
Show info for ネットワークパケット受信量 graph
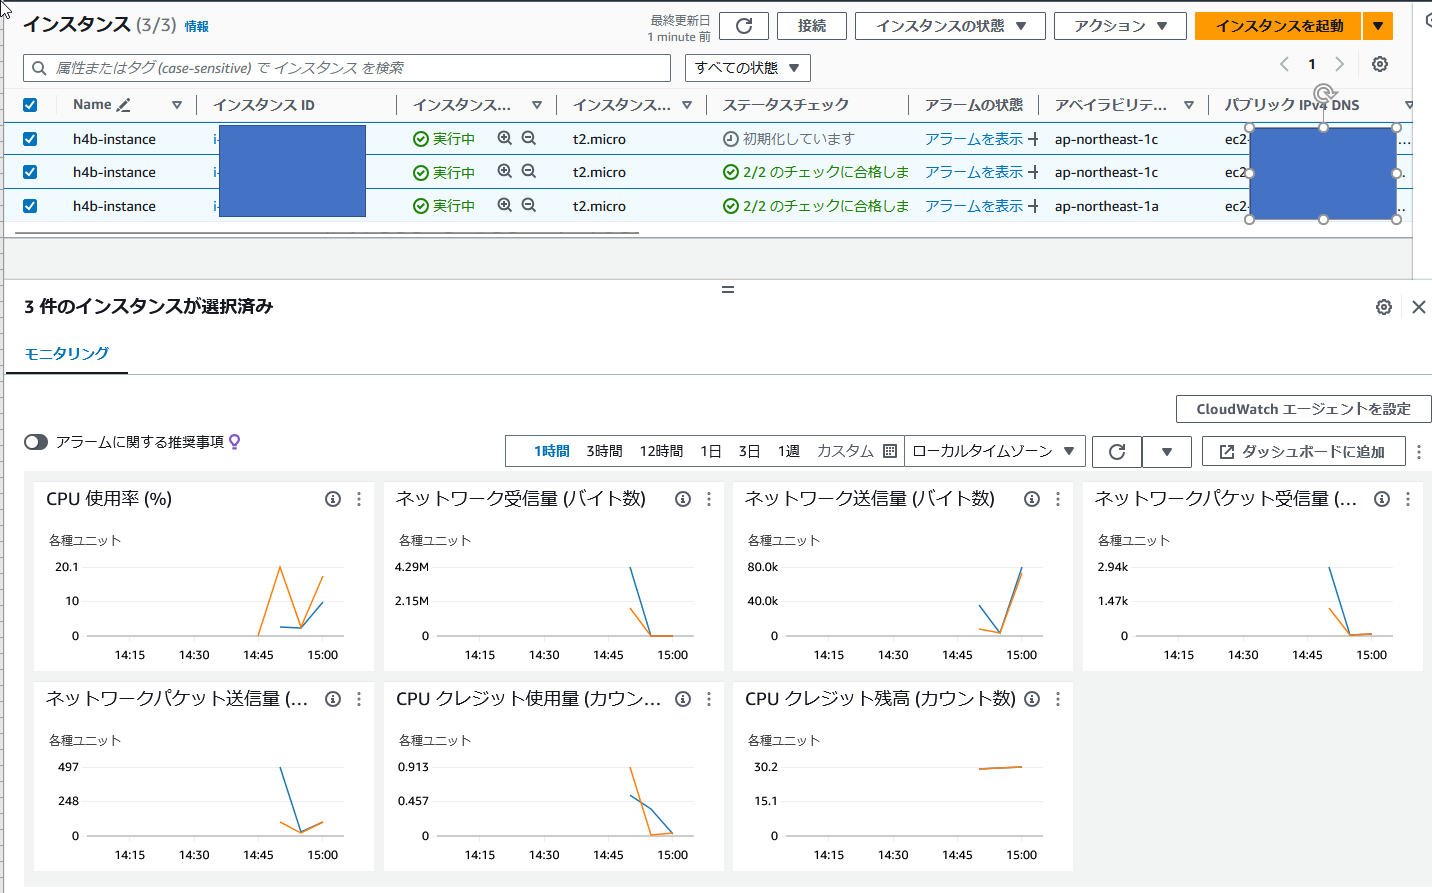click(1382, 499)
